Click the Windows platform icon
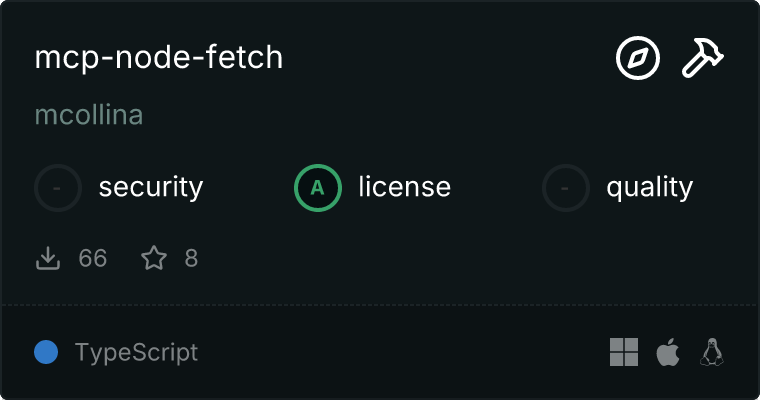 [624, 352]
